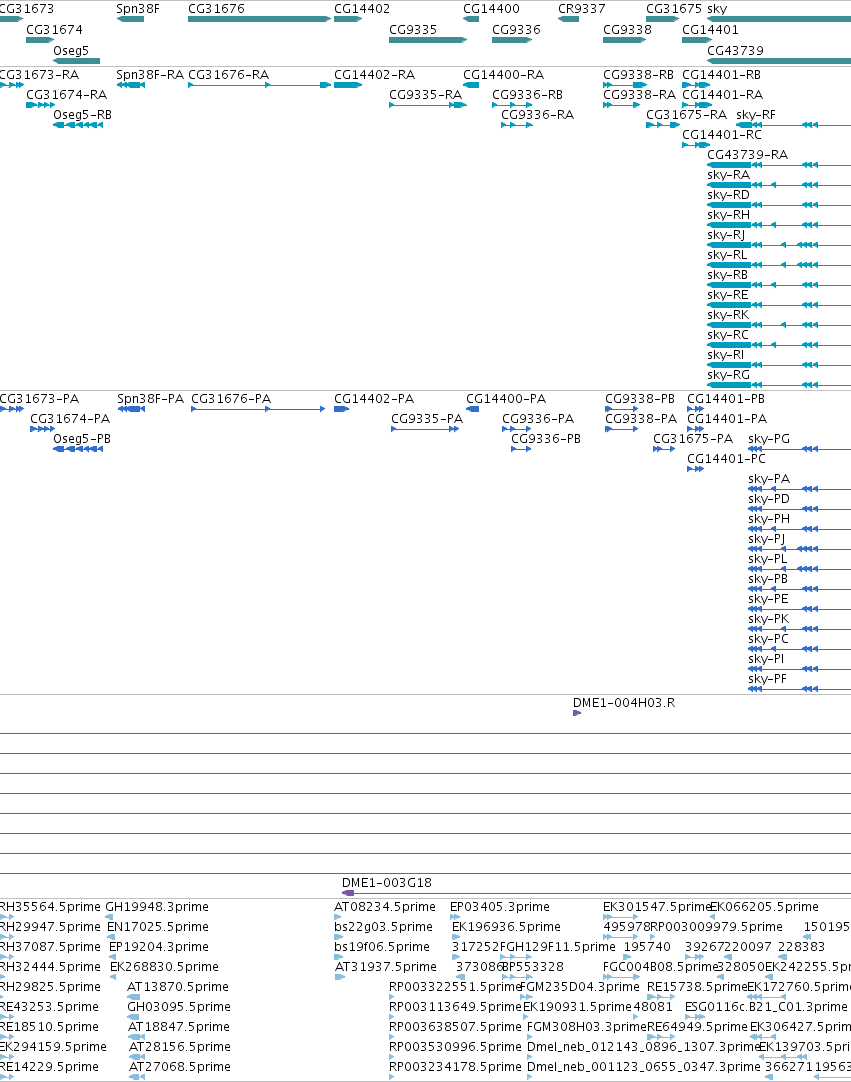Screen dimensions: 851x1082
Task: Select the Oseg5-PB CDS feature
Action: click(78, 449)
